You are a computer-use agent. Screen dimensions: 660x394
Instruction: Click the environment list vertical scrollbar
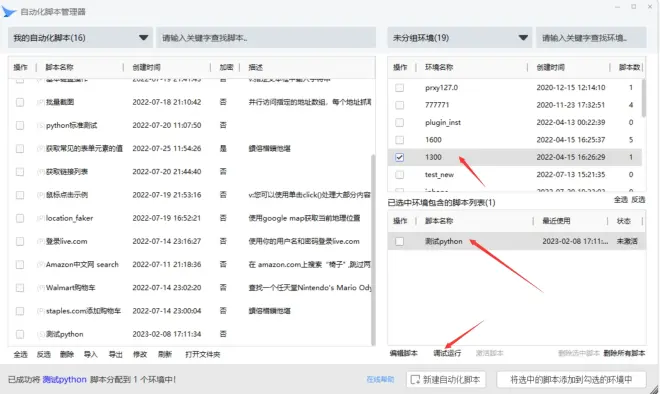(644, 98)
